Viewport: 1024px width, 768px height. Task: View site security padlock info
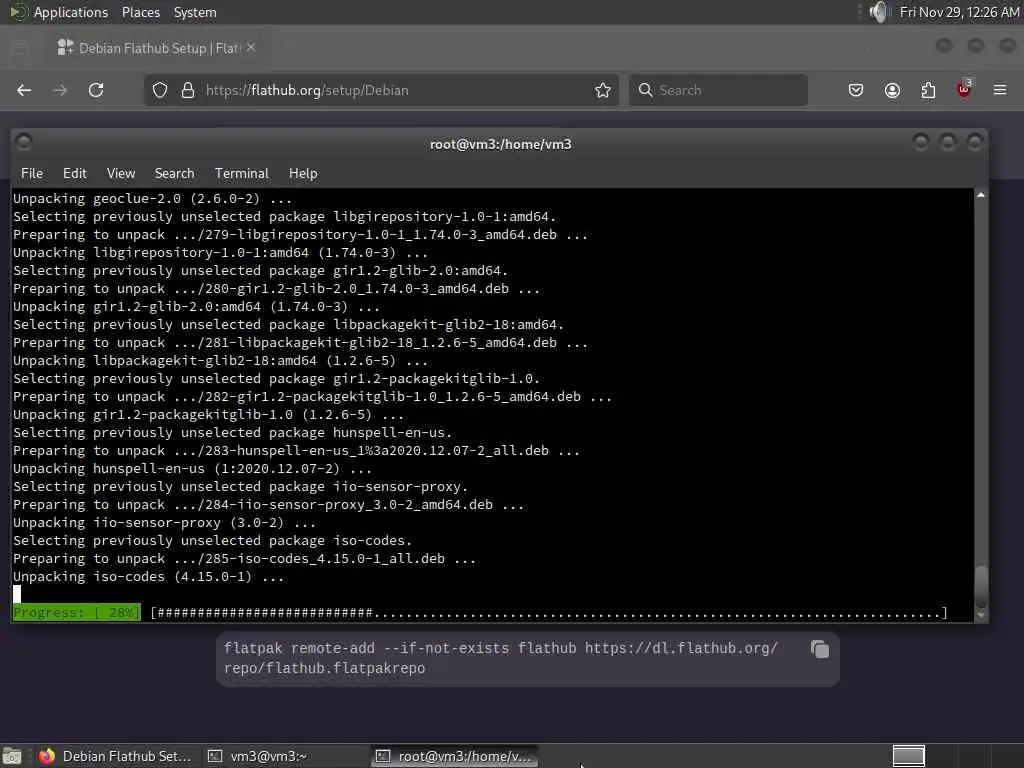tap(188, 90)
